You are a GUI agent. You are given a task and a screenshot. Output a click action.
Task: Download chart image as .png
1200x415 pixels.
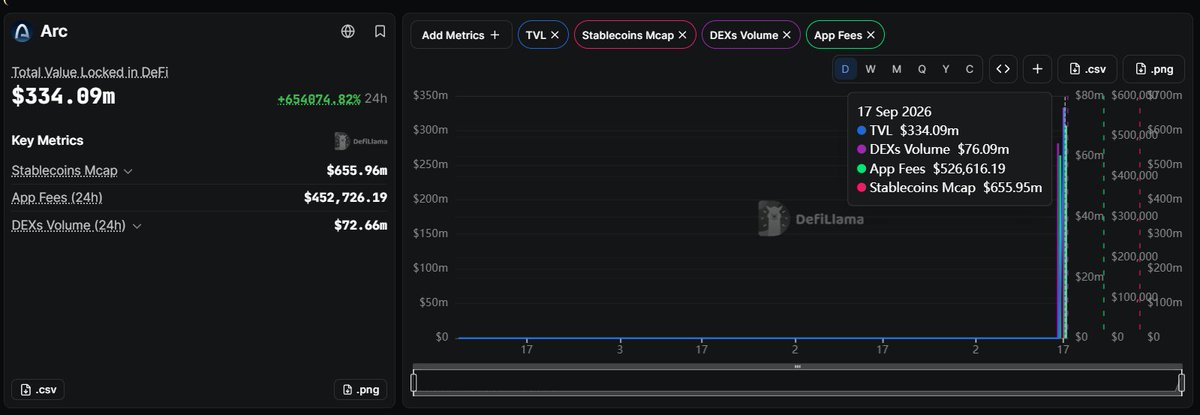click(x=1153, y=69)
